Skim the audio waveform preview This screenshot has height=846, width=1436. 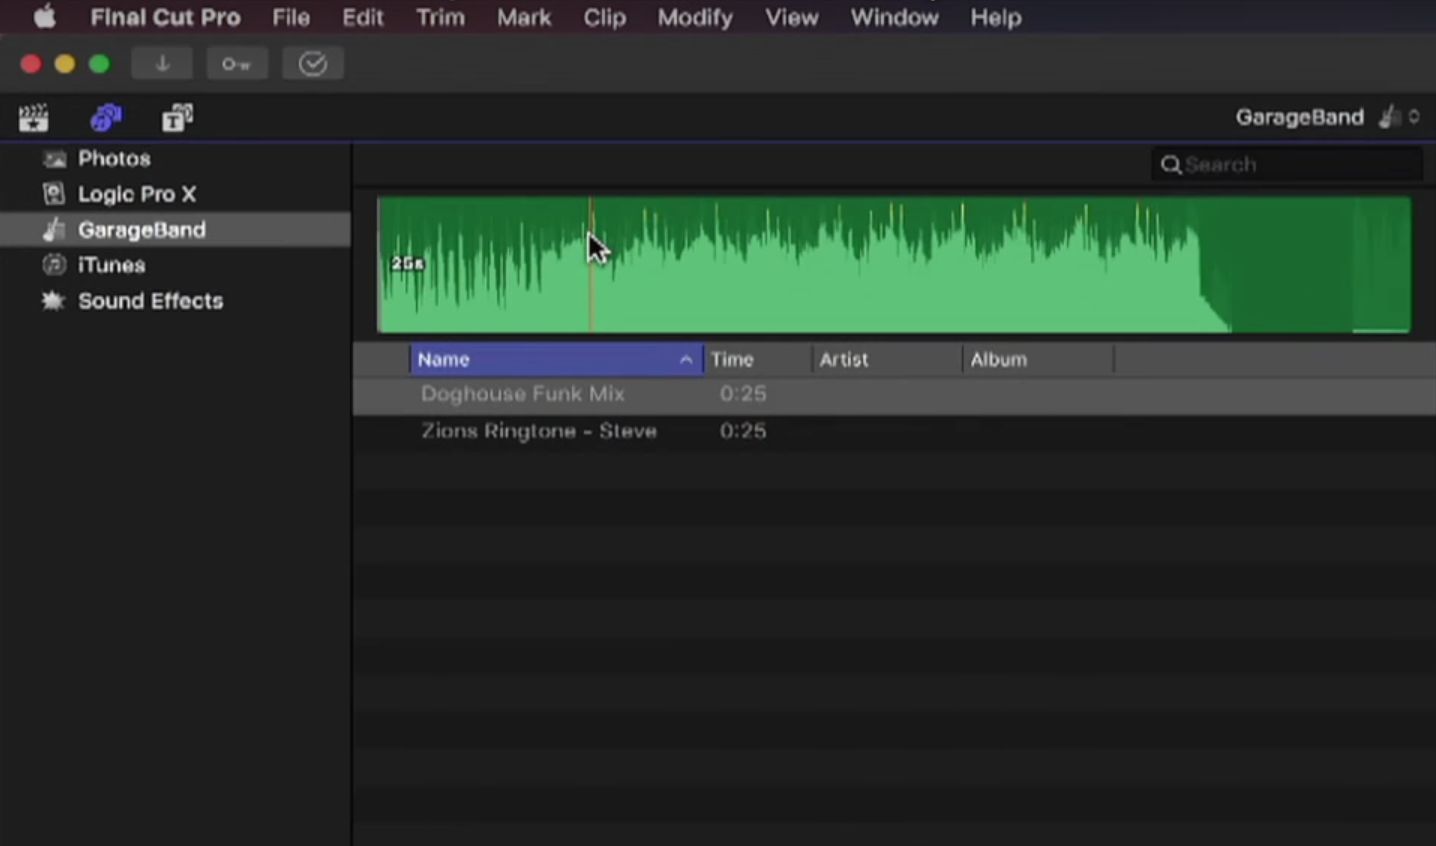894,265
